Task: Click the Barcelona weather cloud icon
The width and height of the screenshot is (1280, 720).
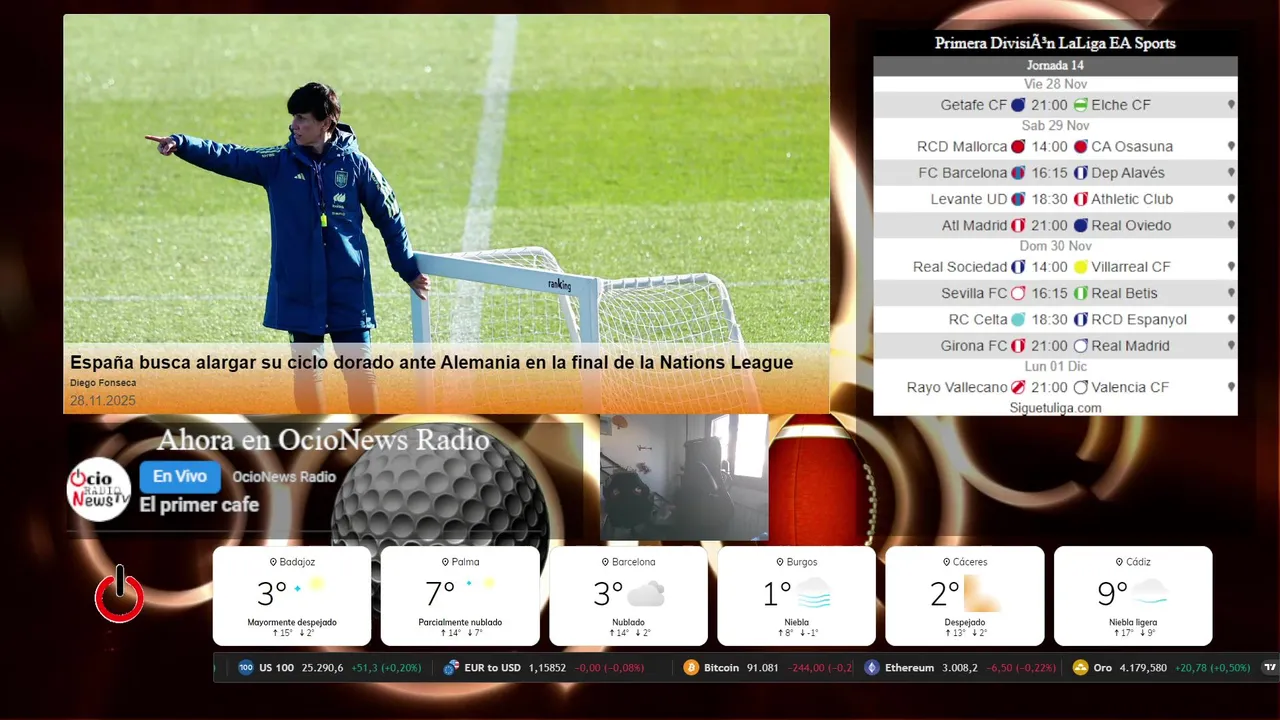Action: (x=646, y=594)
